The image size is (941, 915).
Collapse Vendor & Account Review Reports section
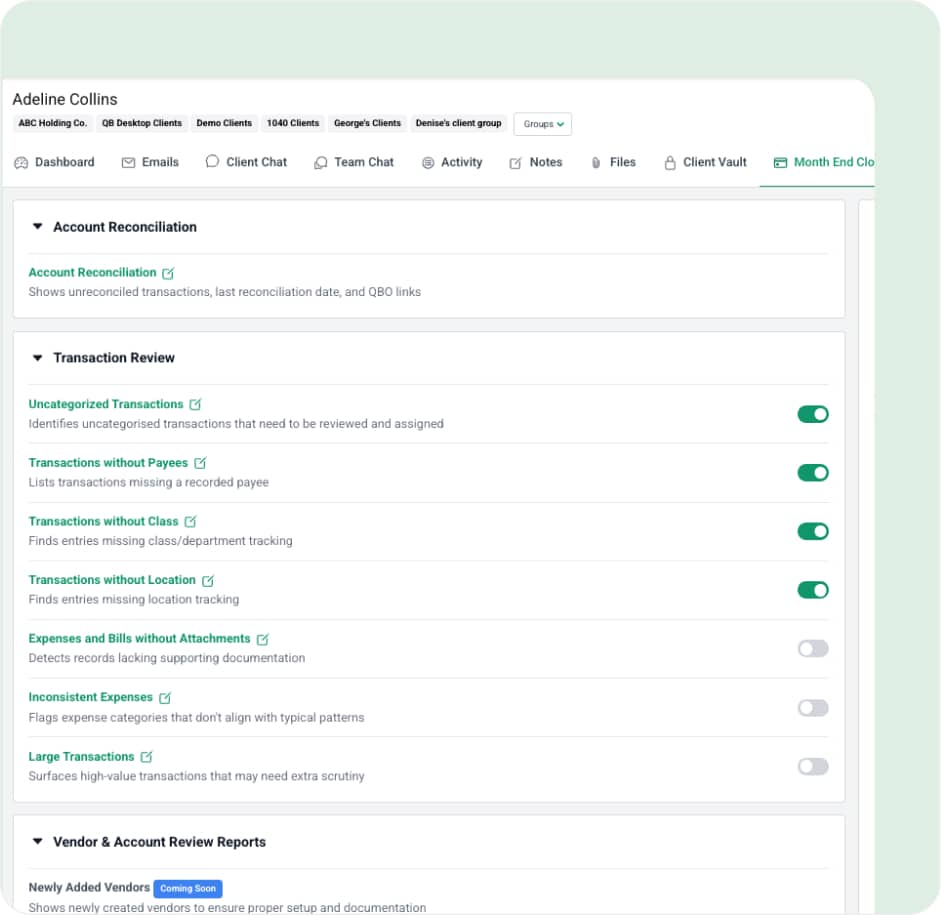pyautogui.click(x=38, y=842)
